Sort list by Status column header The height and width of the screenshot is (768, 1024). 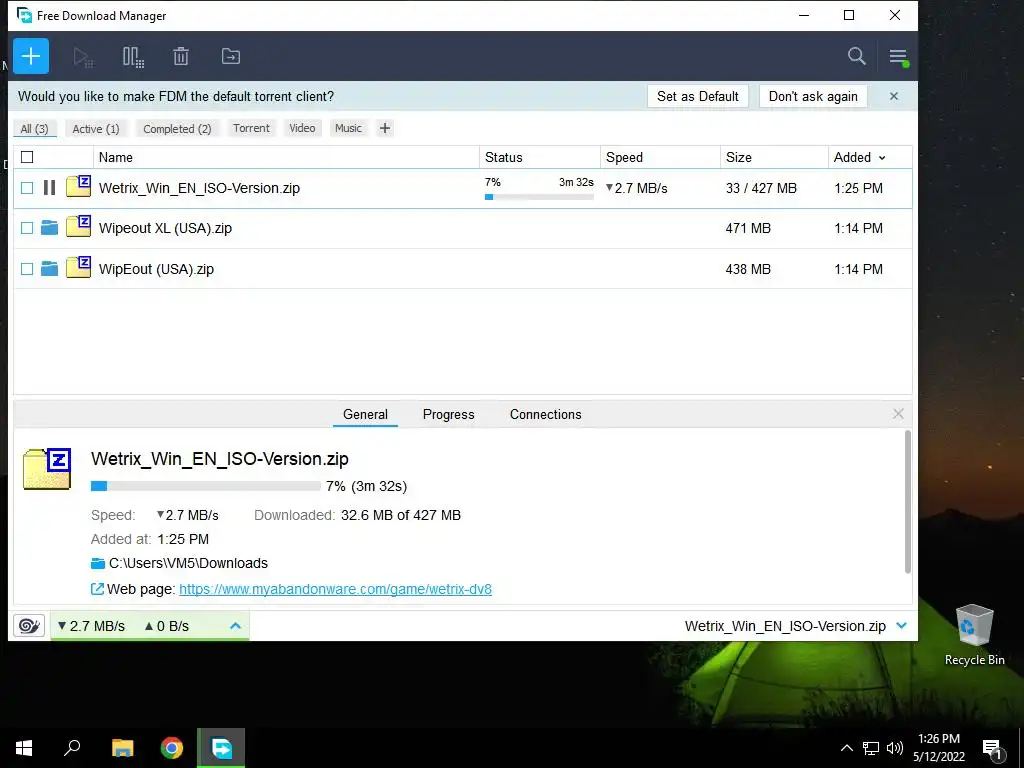click(x=540, y=157)
